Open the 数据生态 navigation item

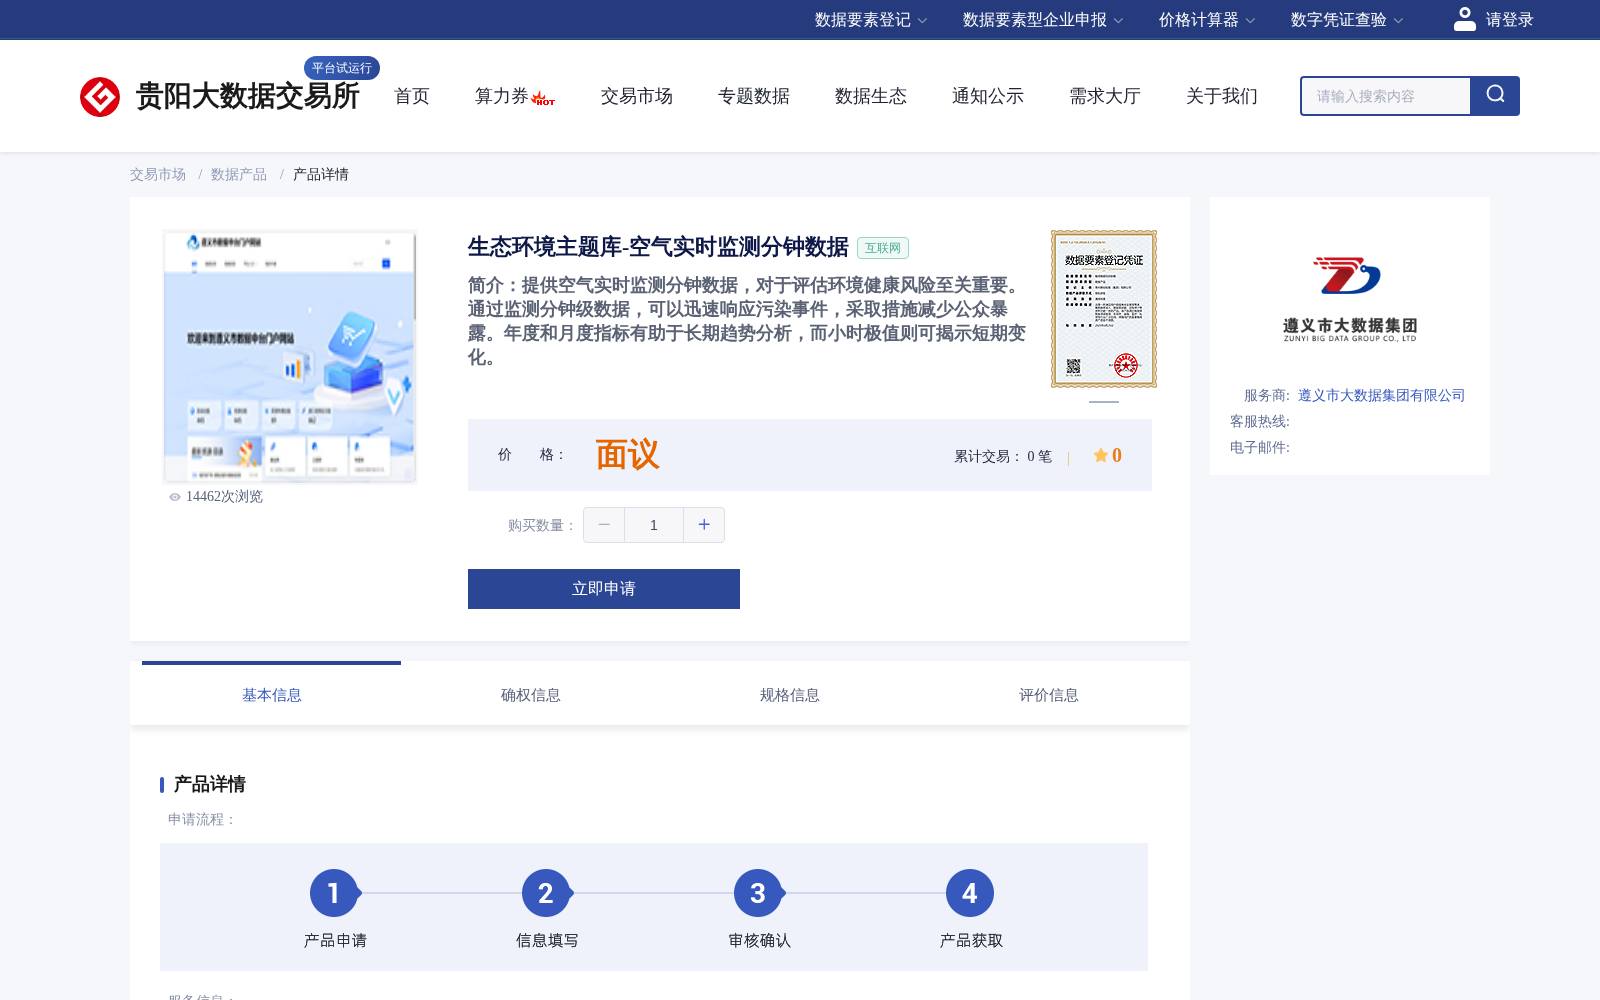pyautogui.click(x=871, y=96)
